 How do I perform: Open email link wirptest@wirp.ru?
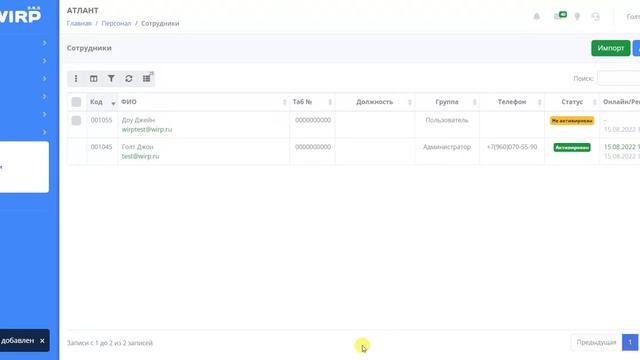pos(147,129)
